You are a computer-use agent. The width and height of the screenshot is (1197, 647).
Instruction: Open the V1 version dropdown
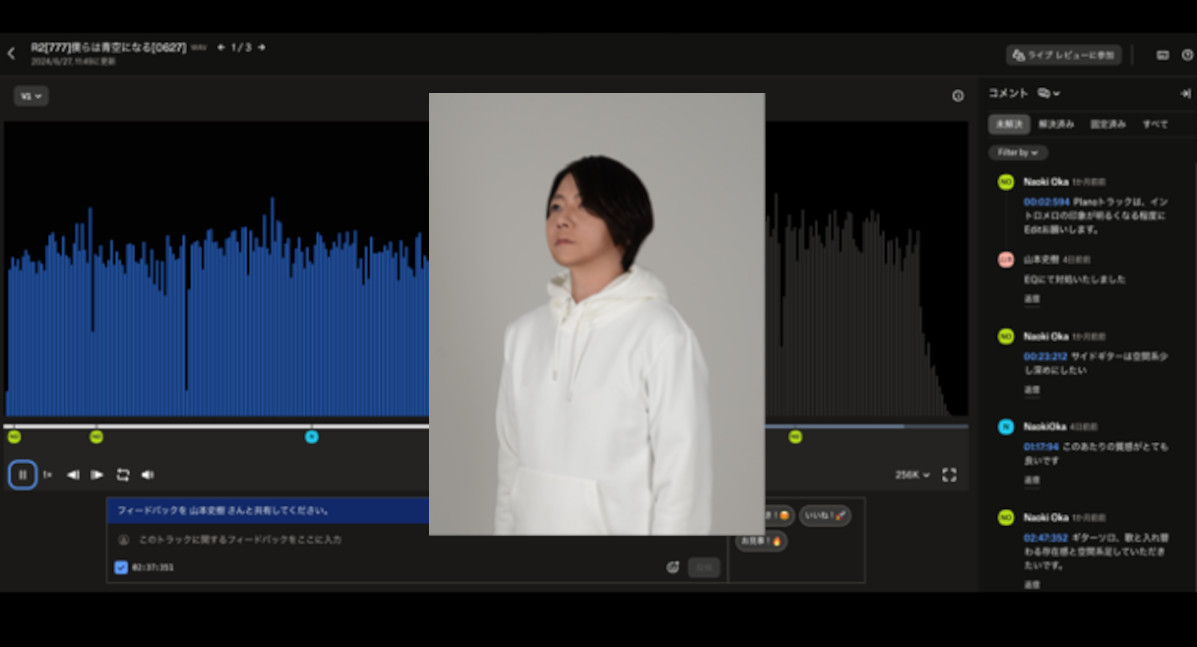[x=31, y=96]
